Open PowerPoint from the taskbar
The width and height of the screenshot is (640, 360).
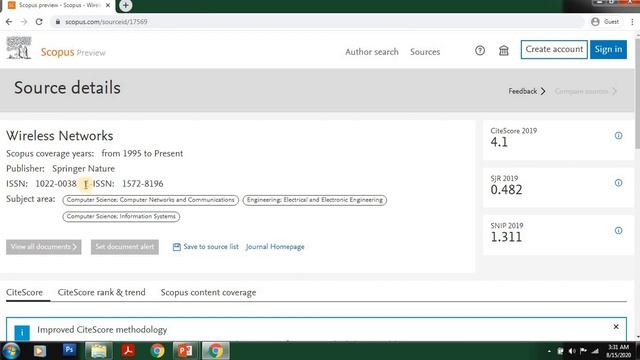186,351
